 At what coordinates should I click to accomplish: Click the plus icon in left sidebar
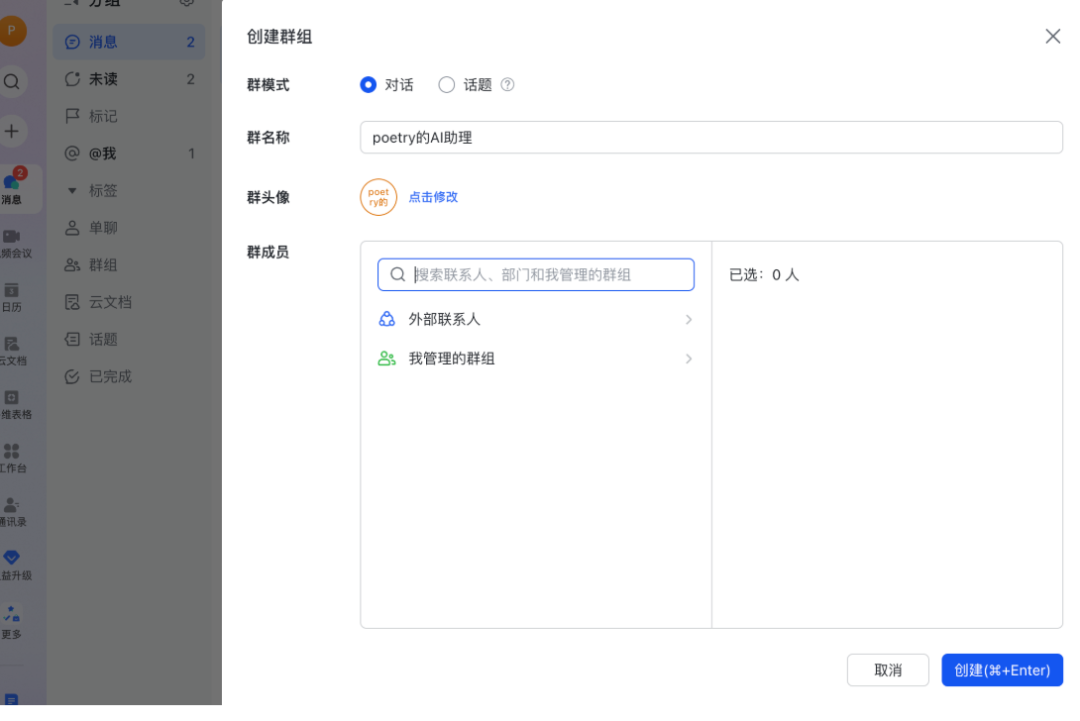[12, 131]
